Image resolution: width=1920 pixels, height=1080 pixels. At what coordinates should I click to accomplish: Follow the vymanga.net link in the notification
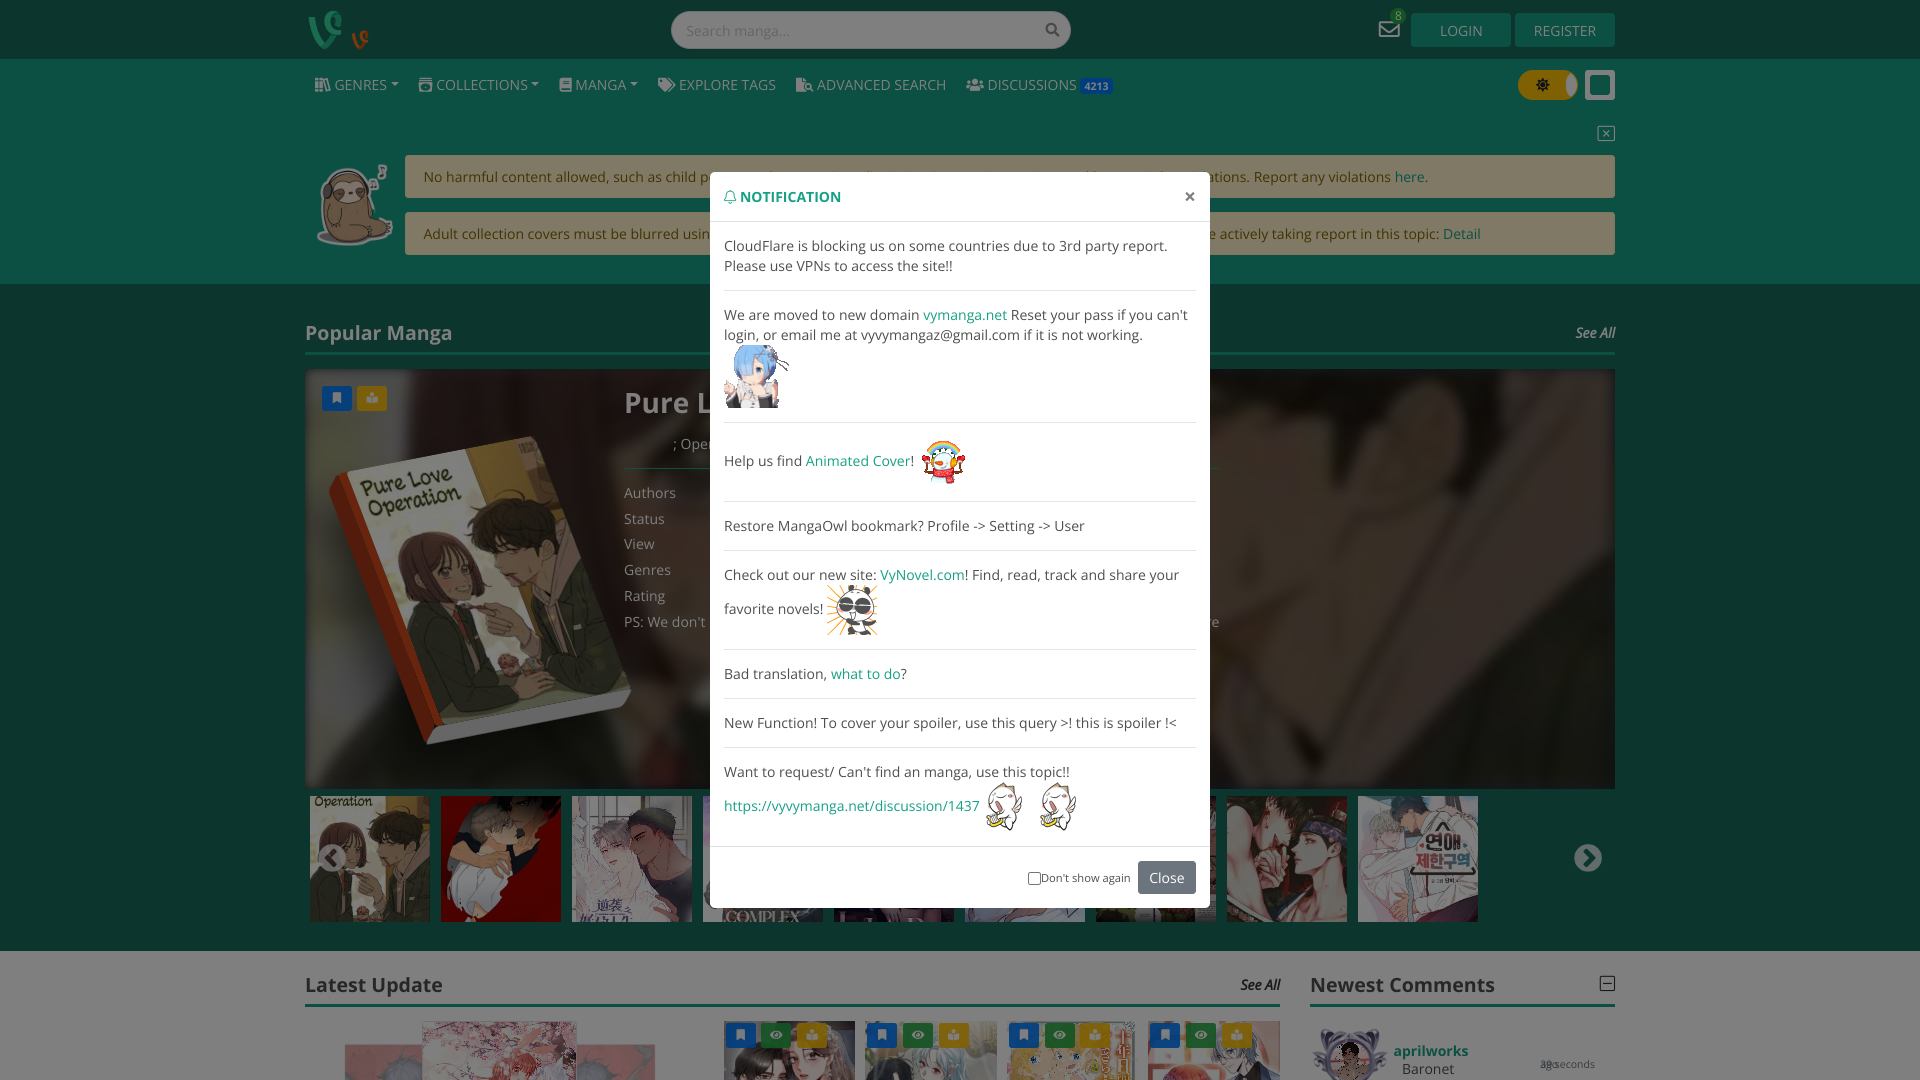click(x=965, y=315)
